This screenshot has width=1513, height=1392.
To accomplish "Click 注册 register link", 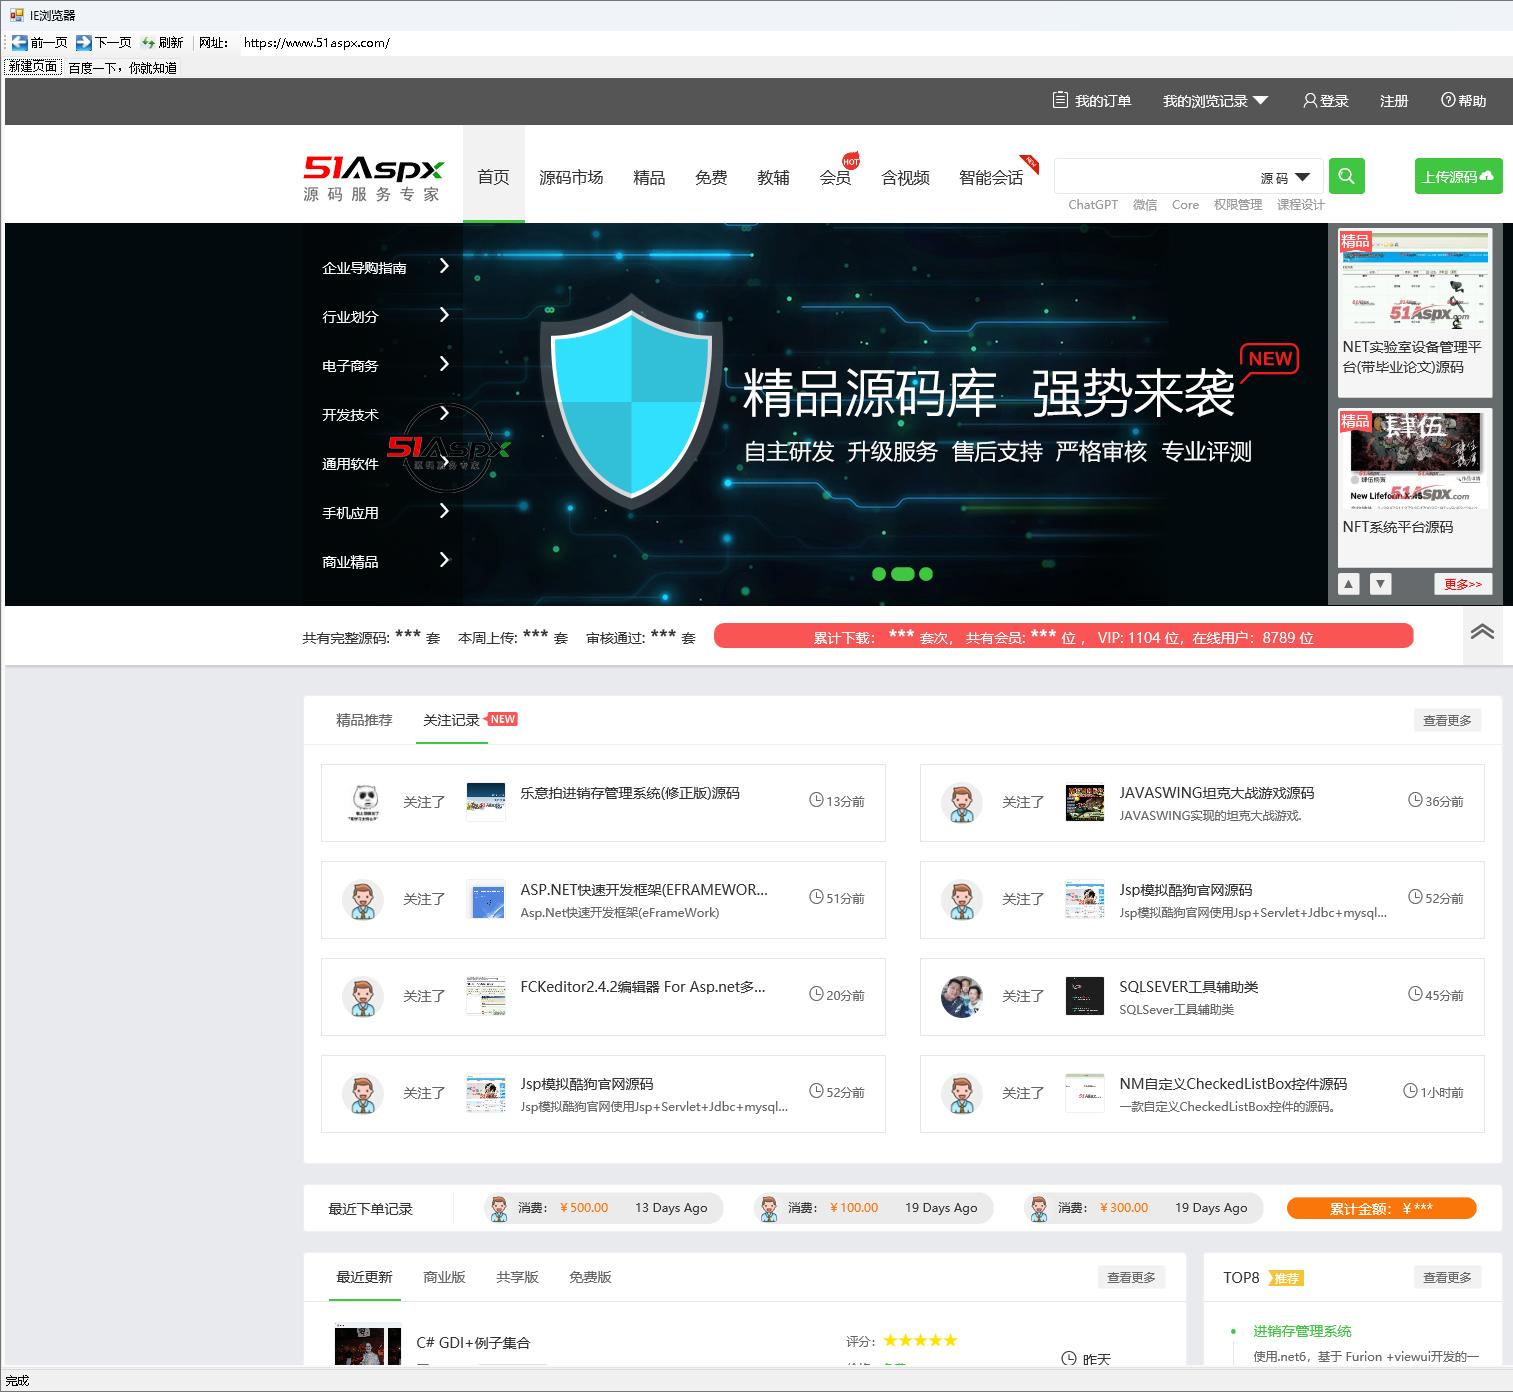I will tap(1393, 101).
